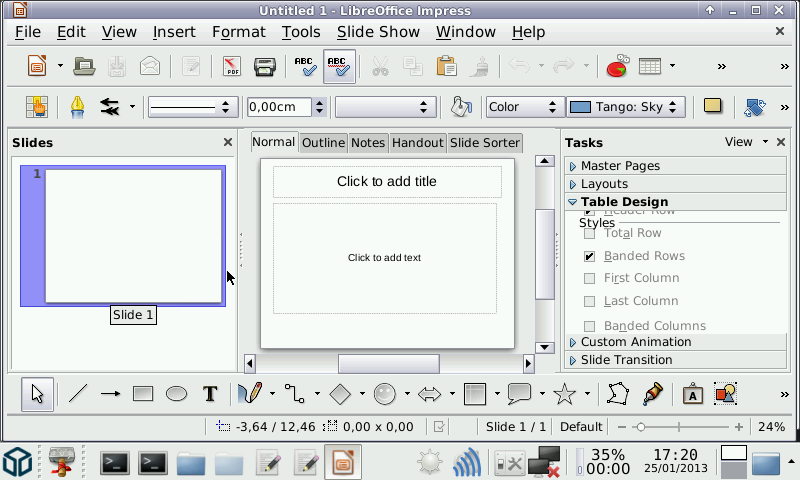
Task: Toggle AutoSpellcheck icon
Action: point(339,67)
